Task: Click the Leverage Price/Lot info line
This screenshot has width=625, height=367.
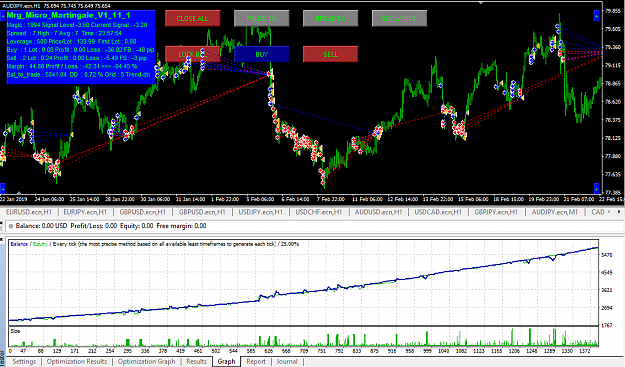Action: coord(71,41)
